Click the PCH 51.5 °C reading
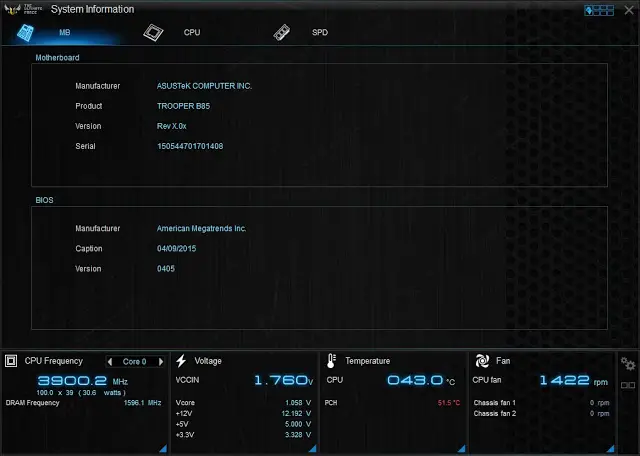Viewport: 640px width, 456px height. (449, 403)
